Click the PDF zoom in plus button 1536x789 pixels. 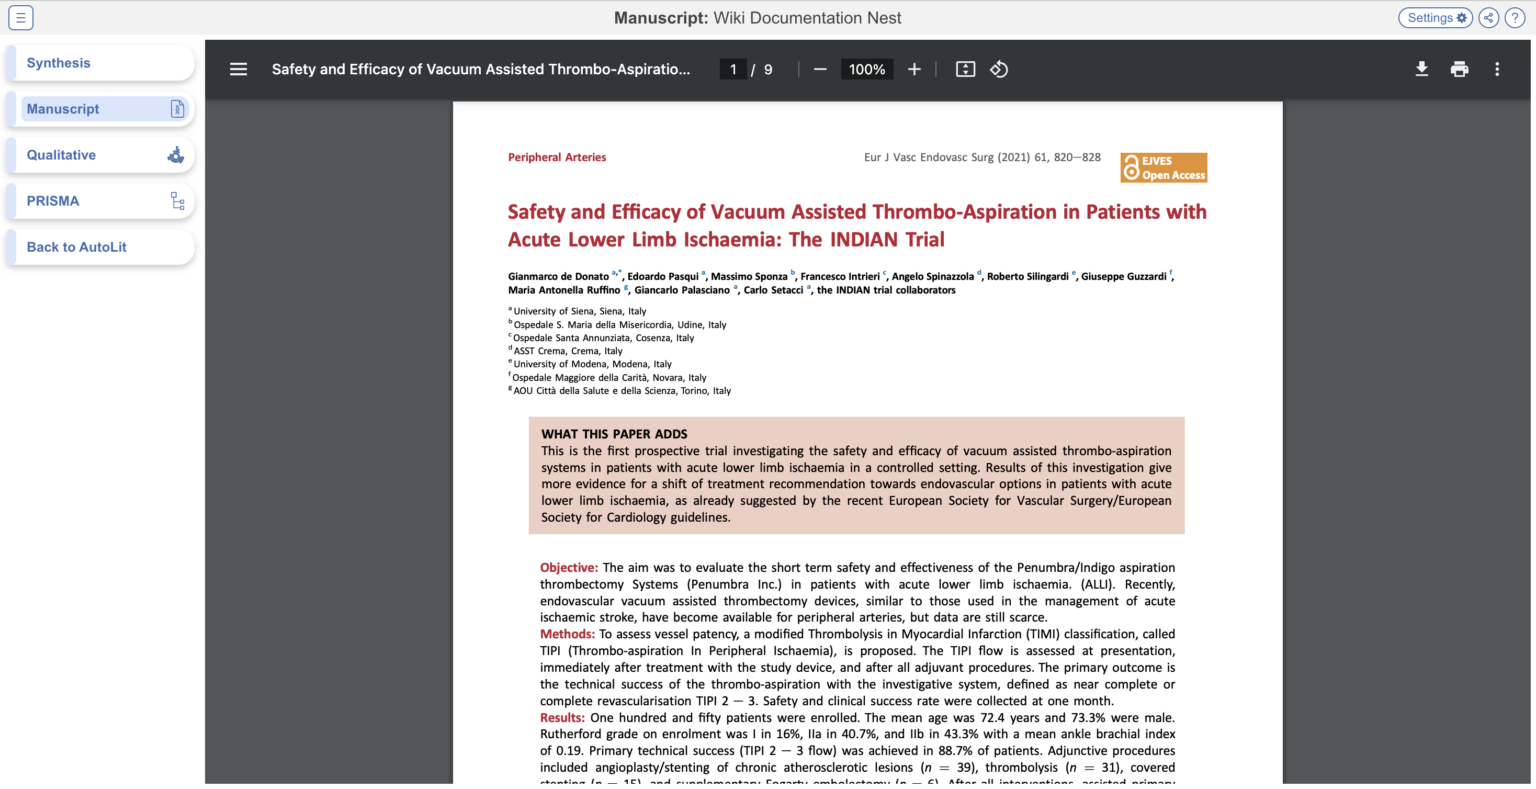point(914,69)
